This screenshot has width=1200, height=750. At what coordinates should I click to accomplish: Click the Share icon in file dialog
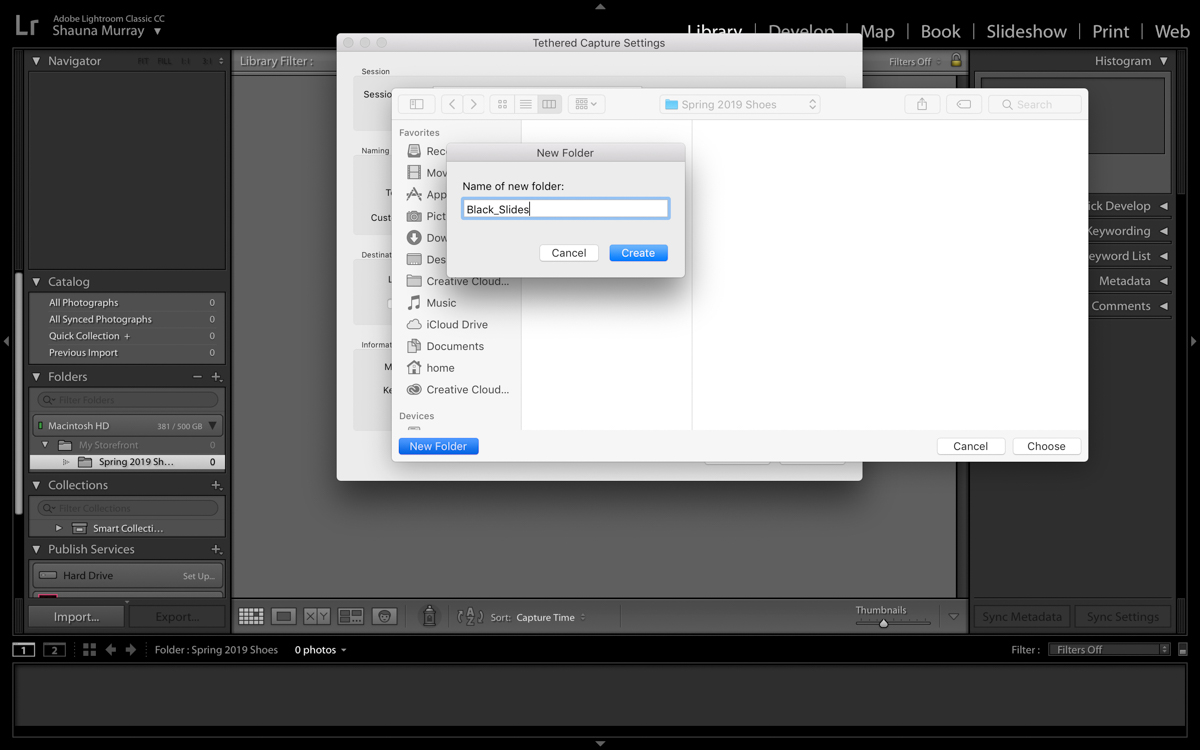pyautogui.click(x=922, y=104)
